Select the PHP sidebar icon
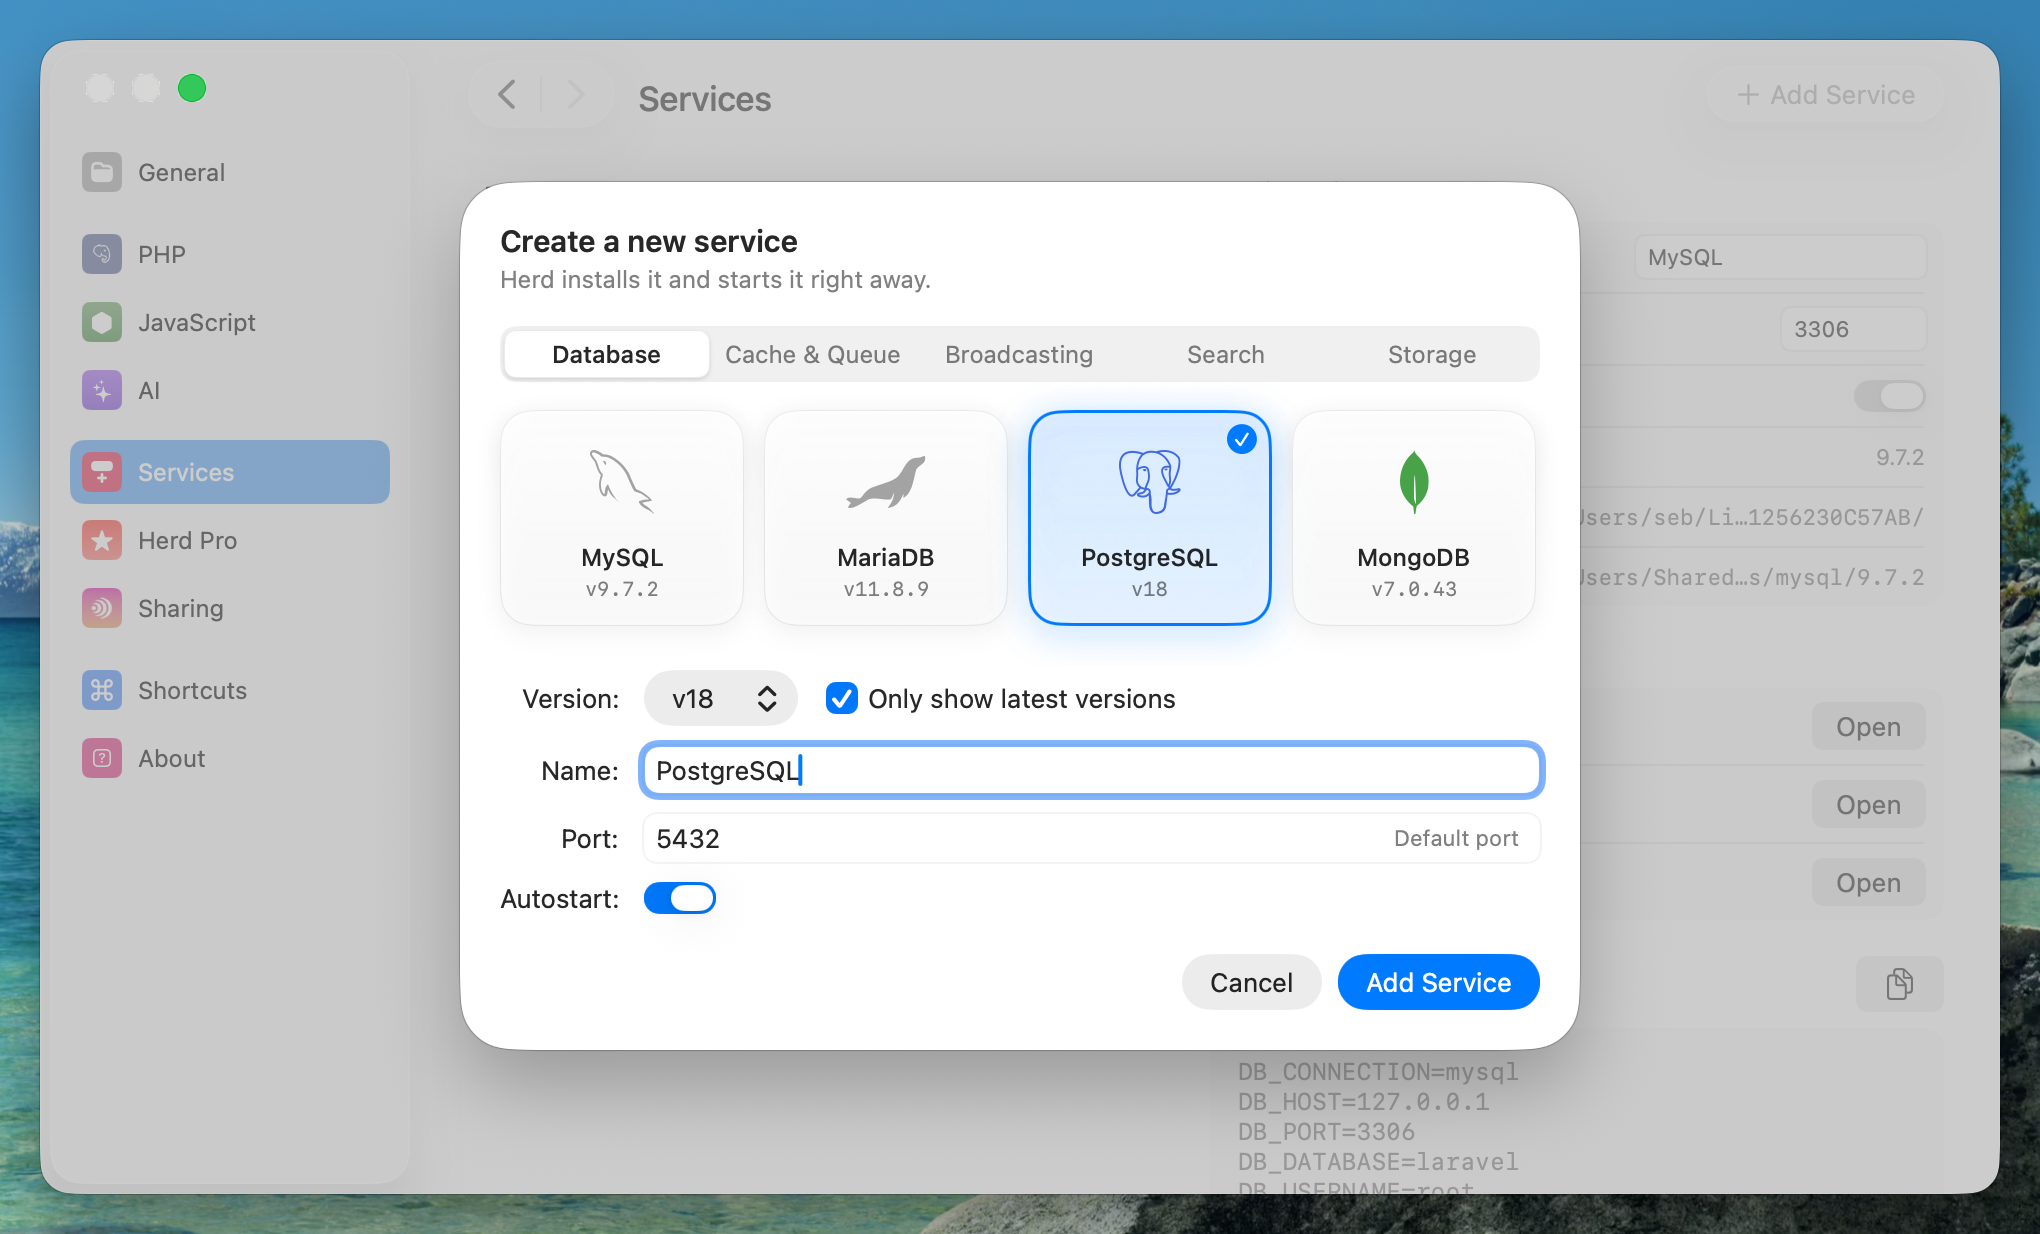Image resolution: width=2040 pixels, height=1234 pixels. 102,254
